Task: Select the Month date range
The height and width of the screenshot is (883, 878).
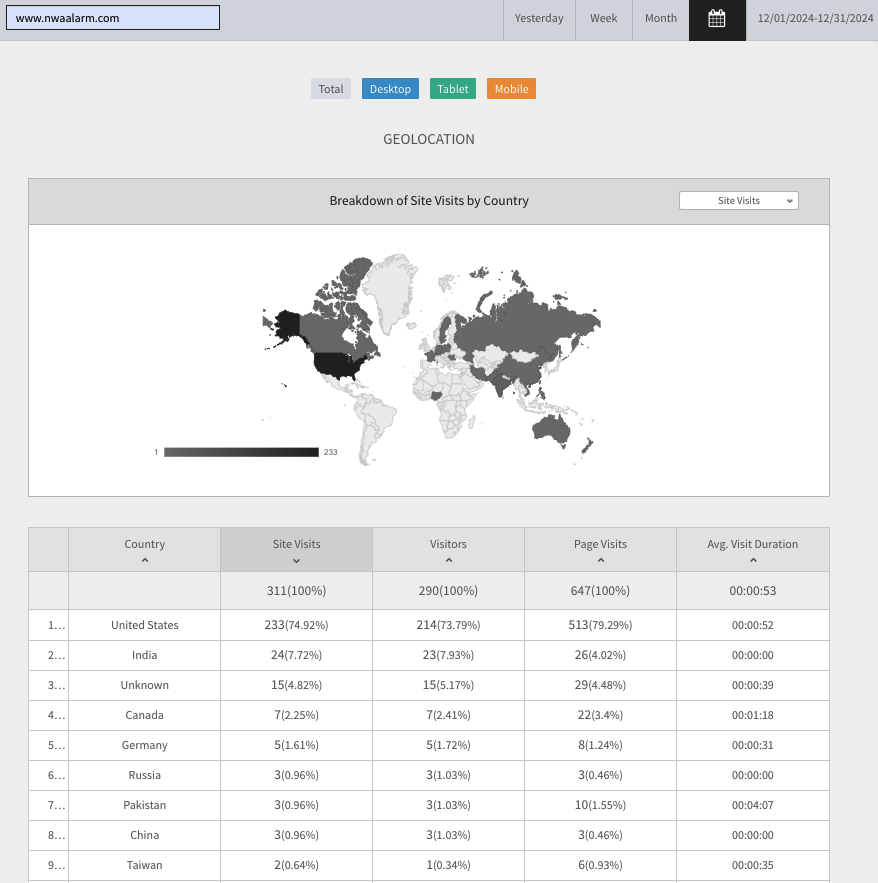Action: click(660, 18)
